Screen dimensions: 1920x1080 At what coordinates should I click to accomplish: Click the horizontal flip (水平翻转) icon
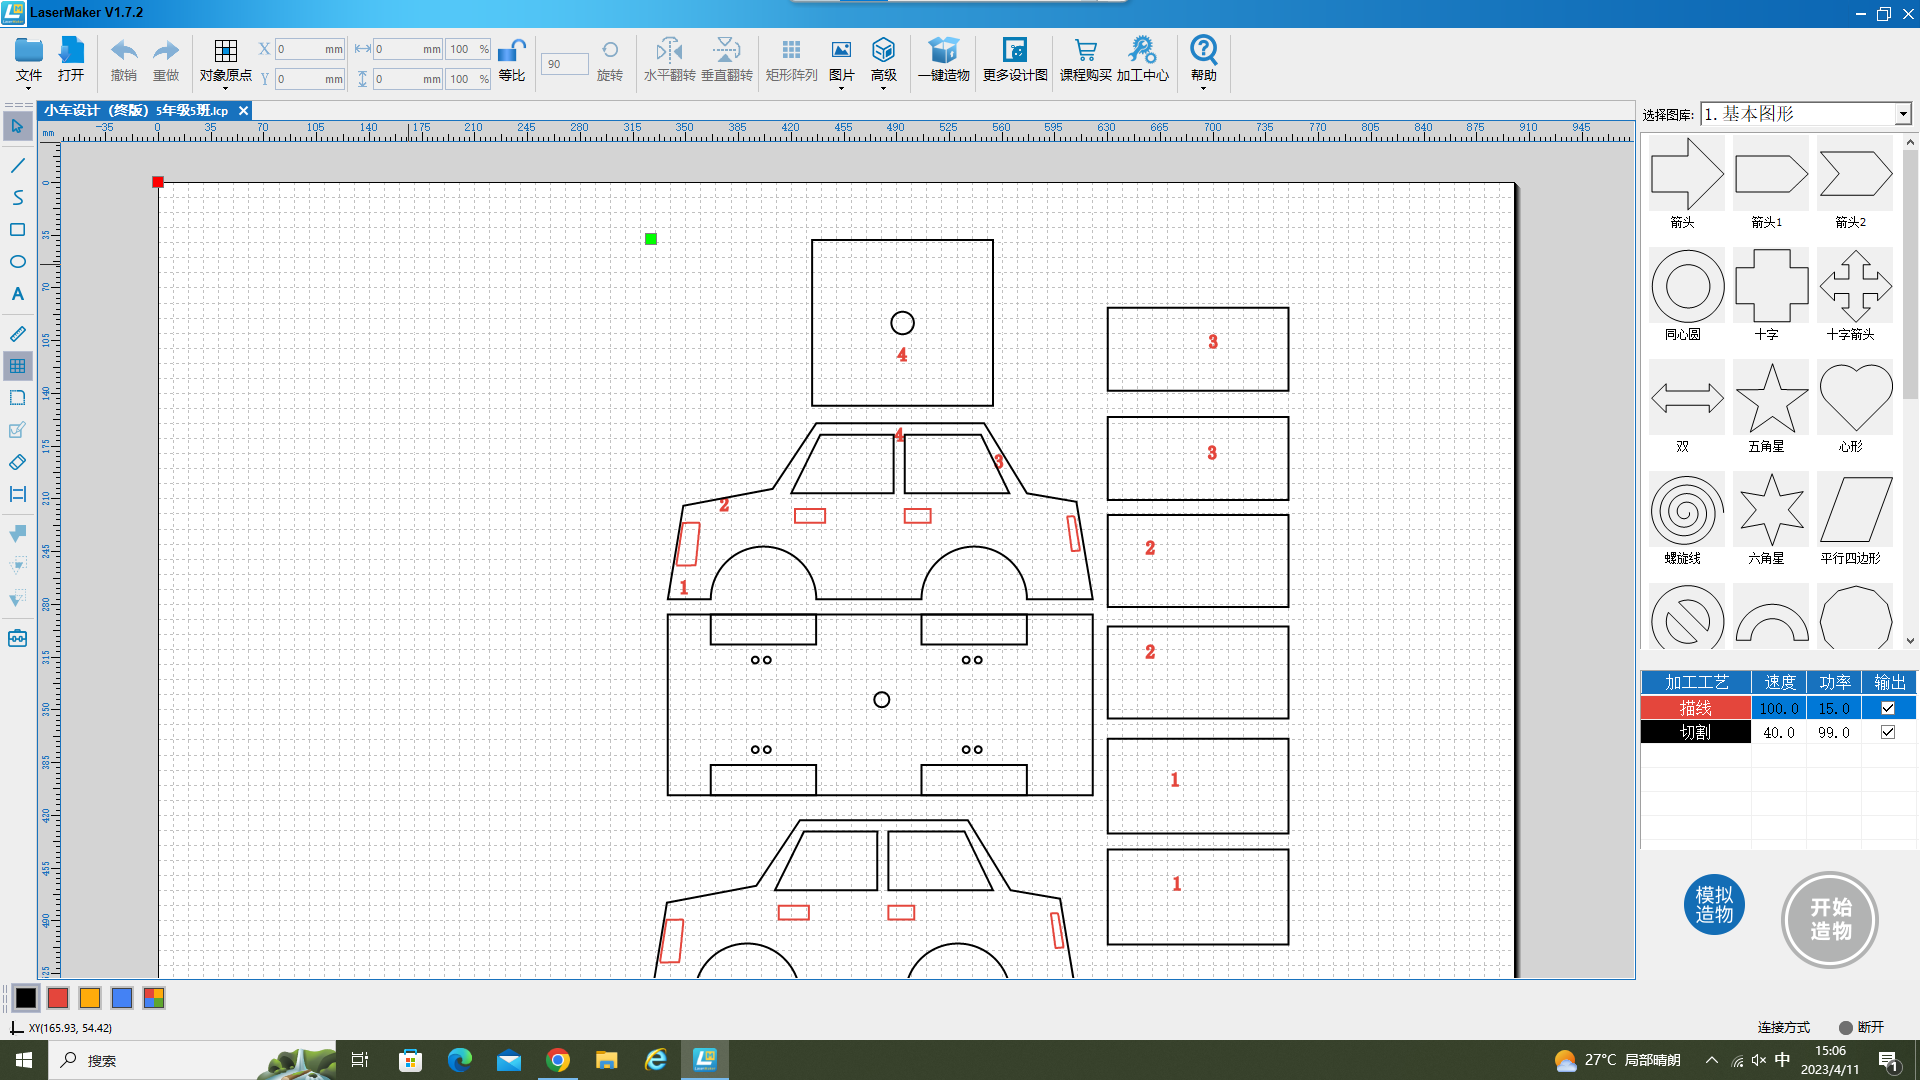(x=669, y=60)
